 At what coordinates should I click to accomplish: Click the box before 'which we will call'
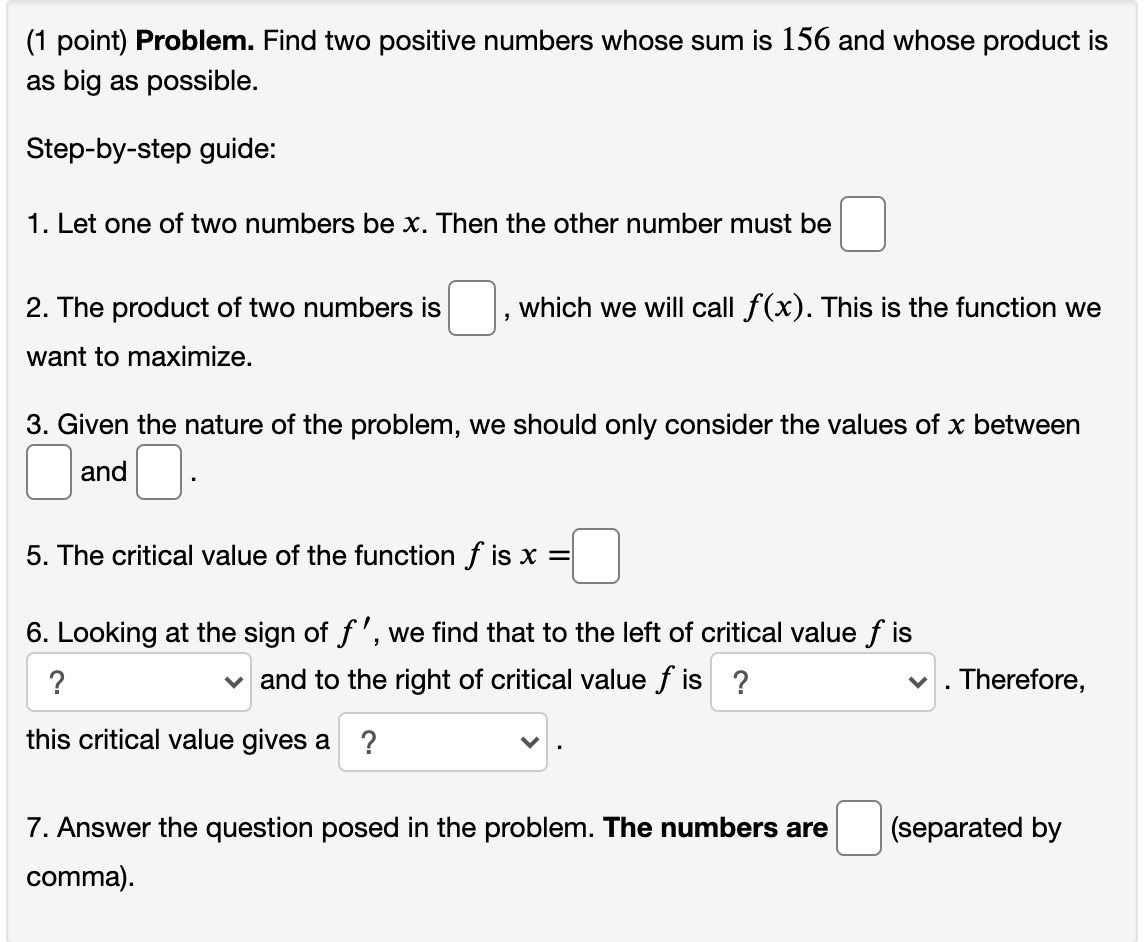click(x=471, y=308)
